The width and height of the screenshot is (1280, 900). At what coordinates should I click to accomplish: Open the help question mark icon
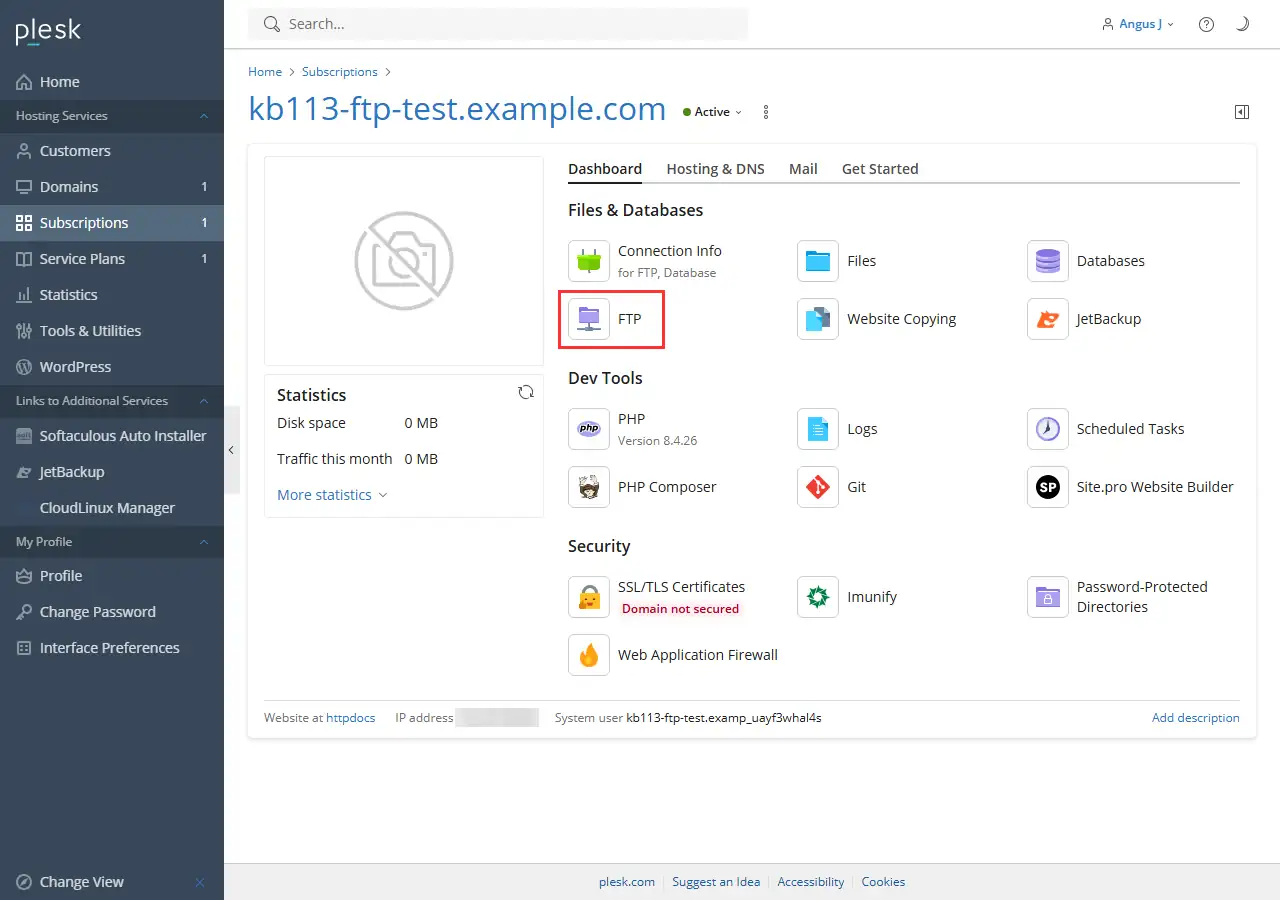[1207, 24]
